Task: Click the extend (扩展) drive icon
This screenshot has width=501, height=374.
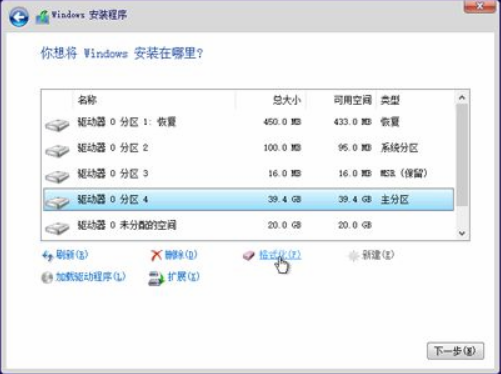Action: pos(156,278)
